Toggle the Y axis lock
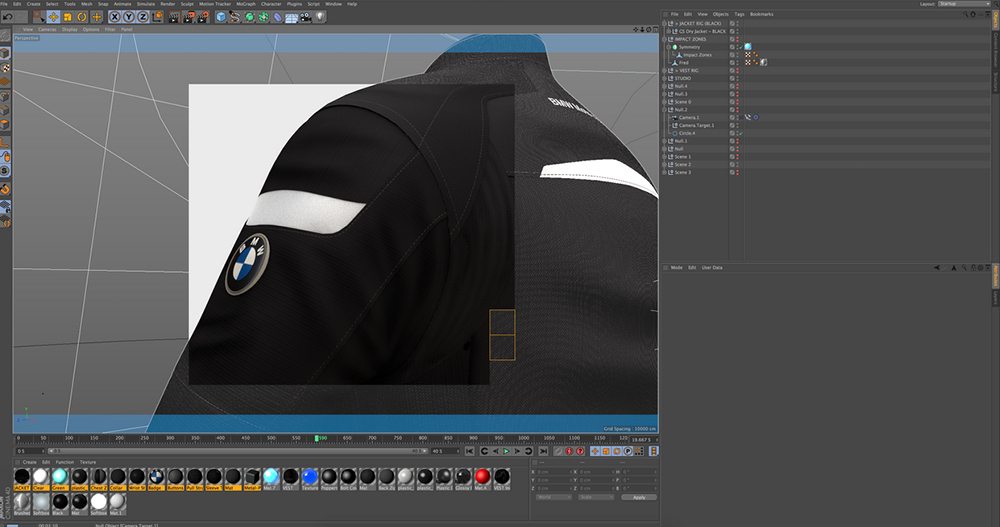 coord(129,17)
